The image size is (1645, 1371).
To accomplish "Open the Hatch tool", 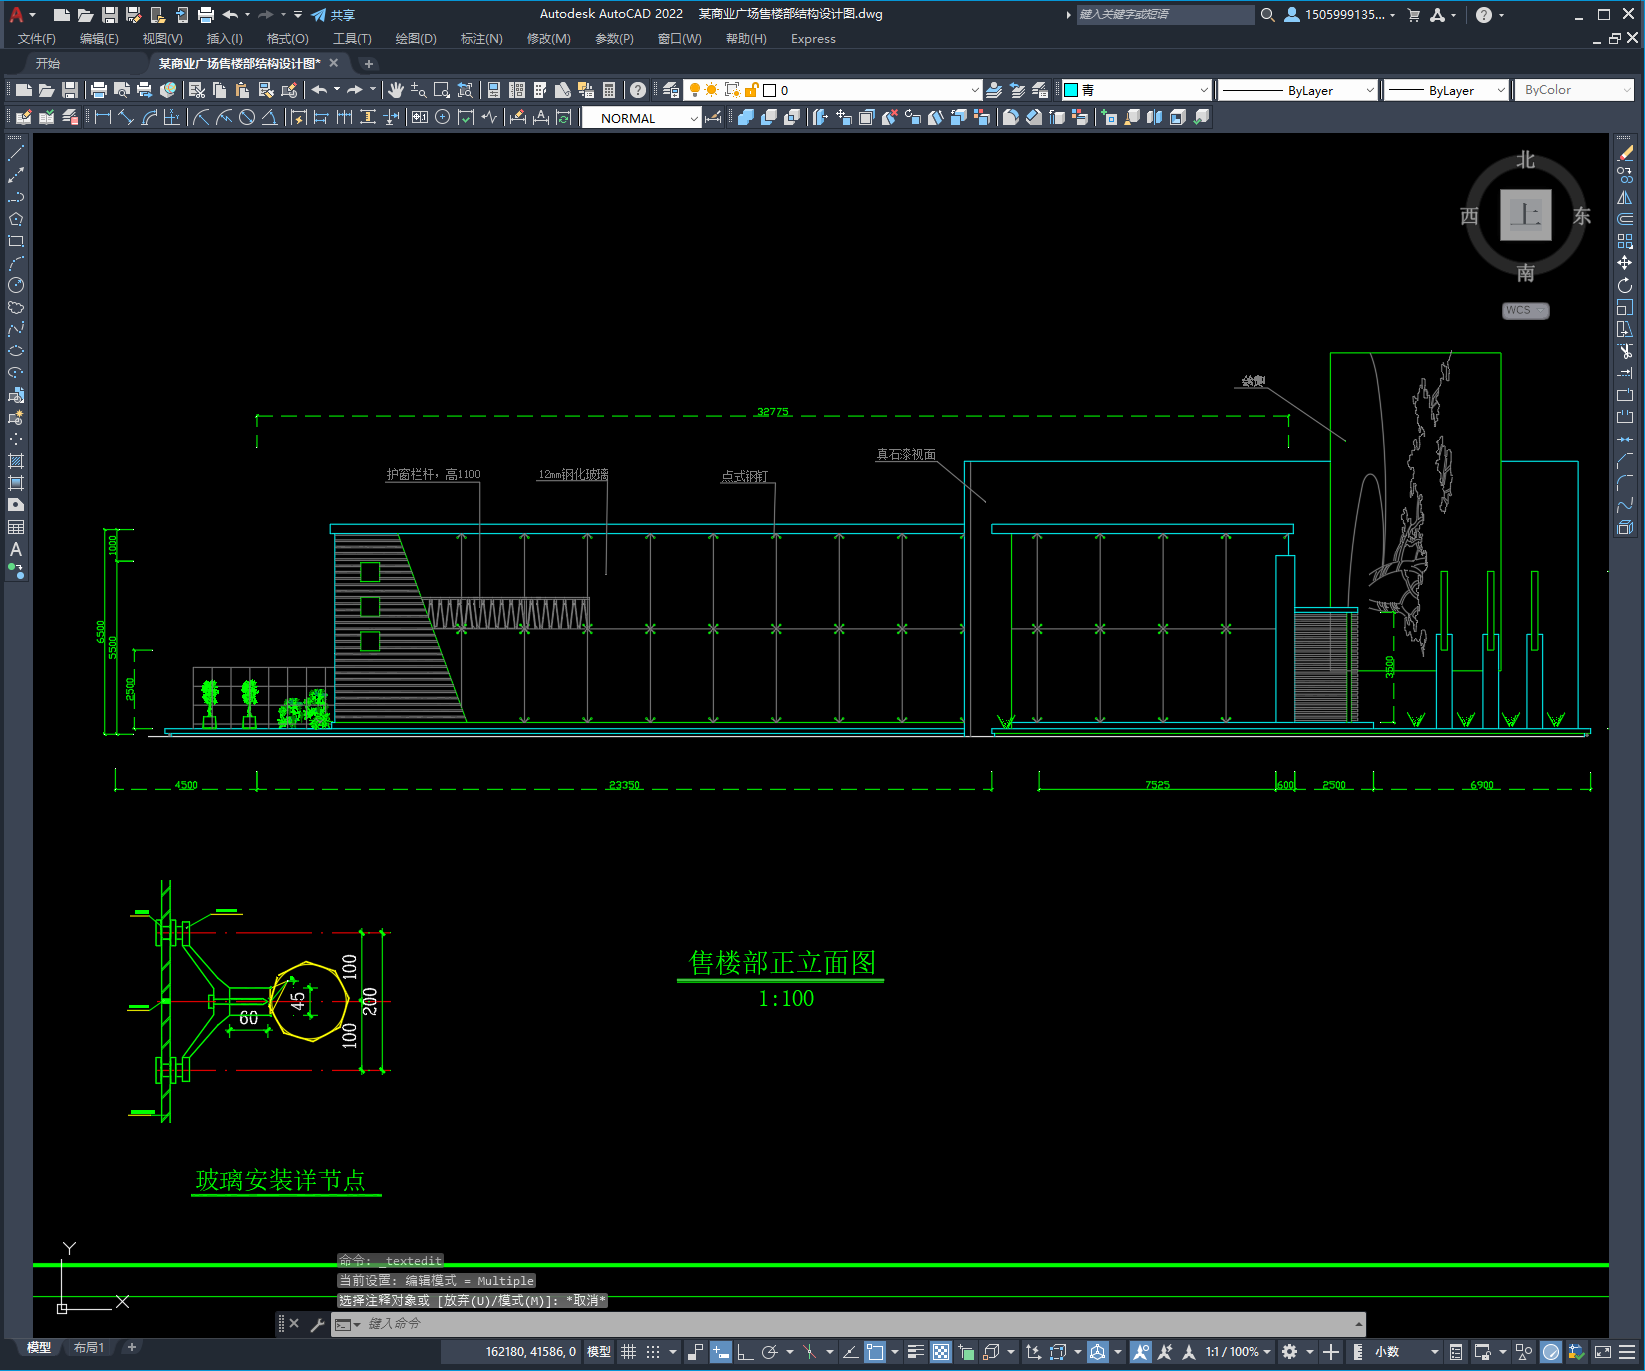I will [x=16, y=461].
